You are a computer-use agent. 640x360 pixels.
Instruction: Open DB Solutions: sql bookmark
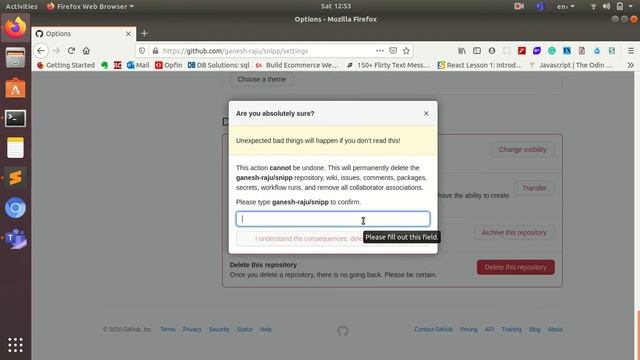218,65
